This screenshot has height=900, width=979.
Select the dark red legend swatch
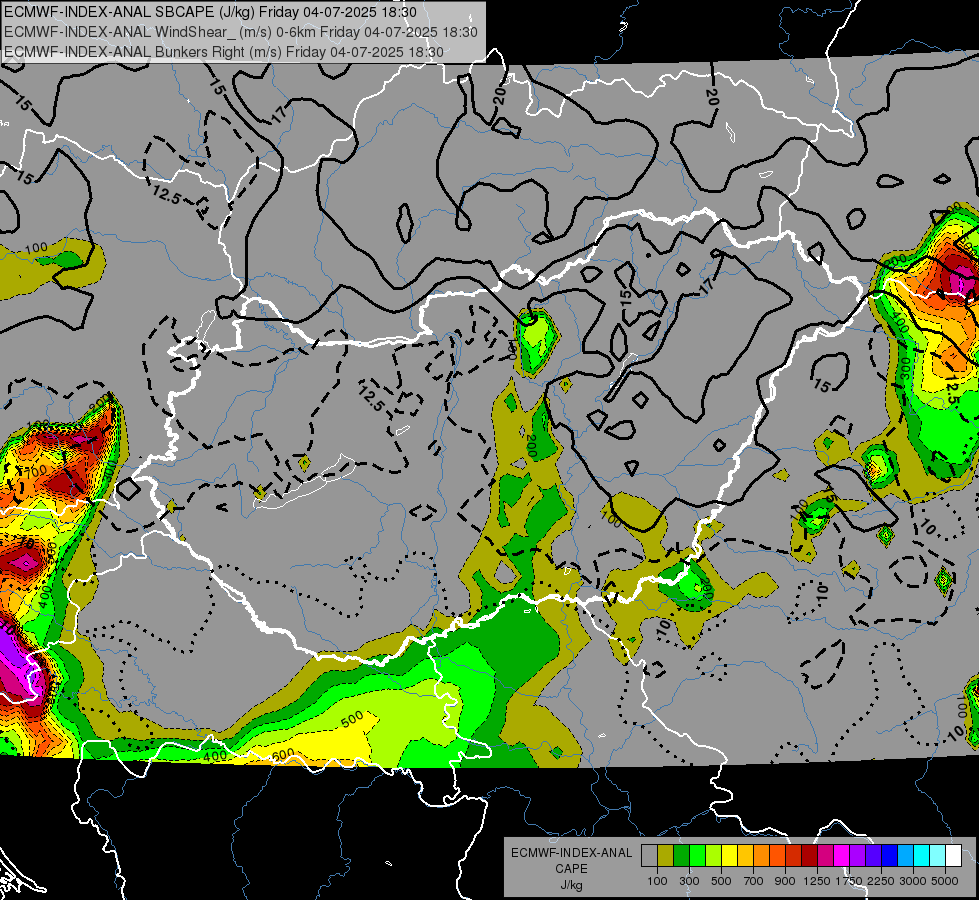(x=810, y=855)
